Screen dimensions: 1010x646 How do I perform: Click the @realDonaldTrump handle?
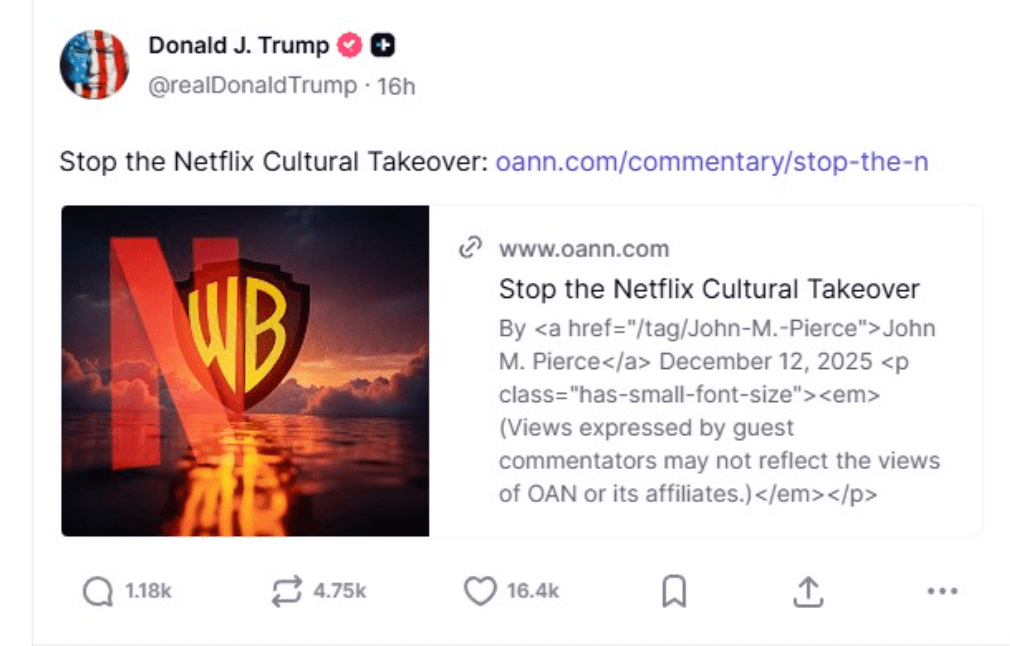coord(252,85)
